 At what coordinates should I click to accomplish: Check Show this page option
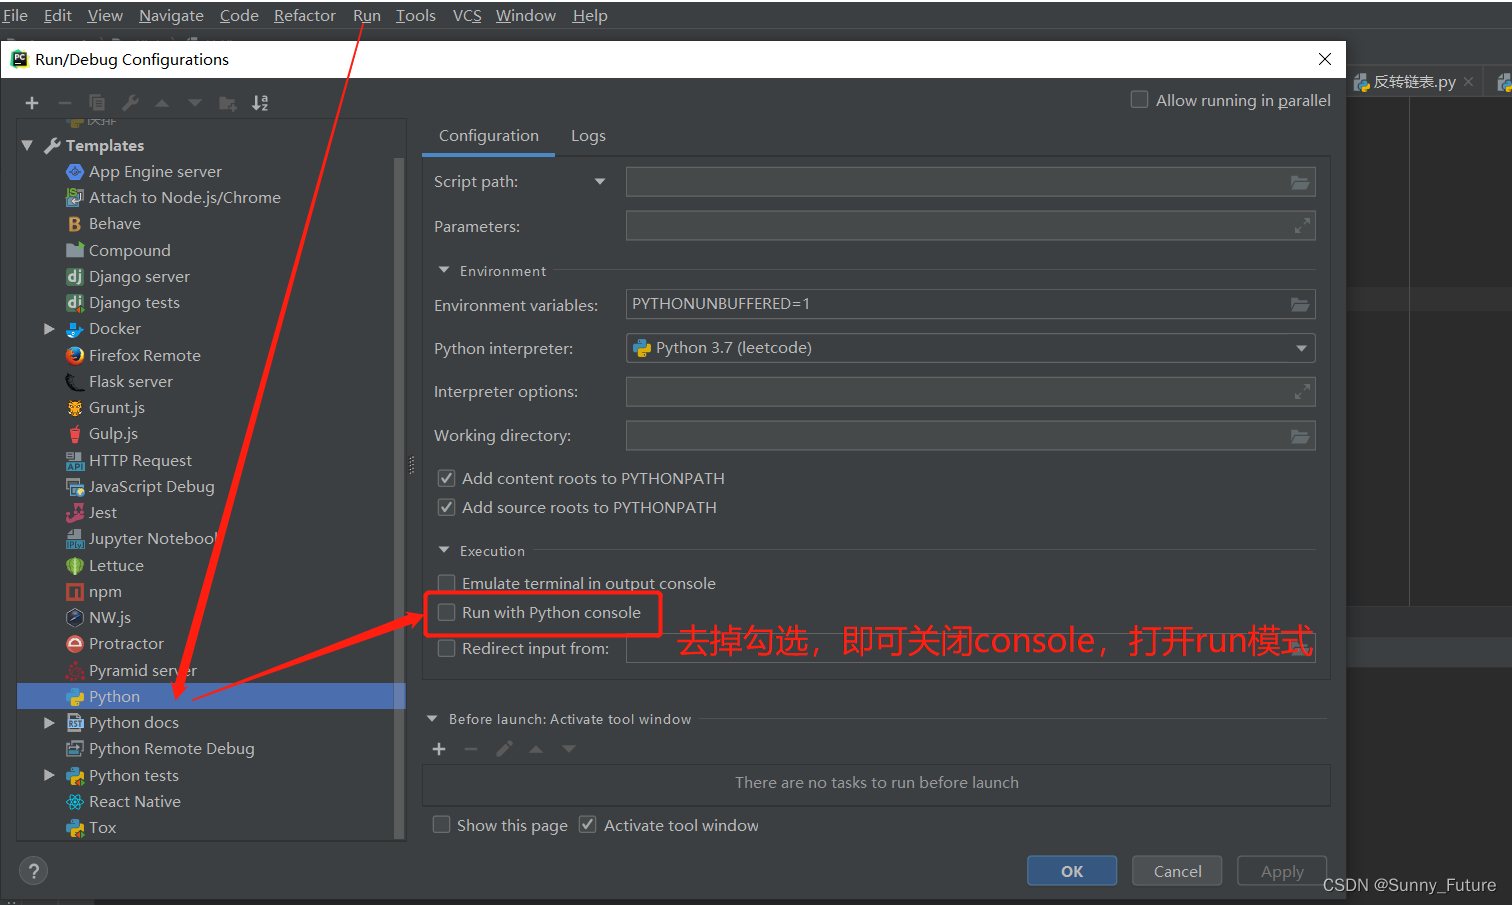pos(441,825)
